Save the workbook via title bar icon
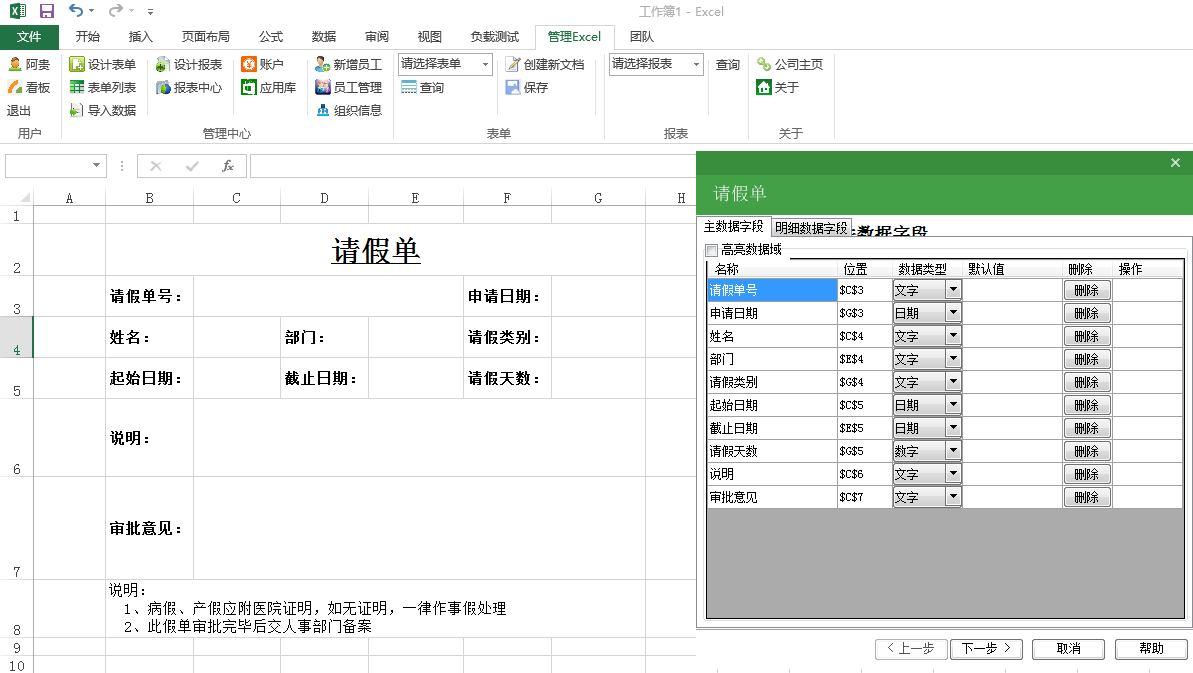Viewport: 1193px width, 673px height. click(47, 11)
